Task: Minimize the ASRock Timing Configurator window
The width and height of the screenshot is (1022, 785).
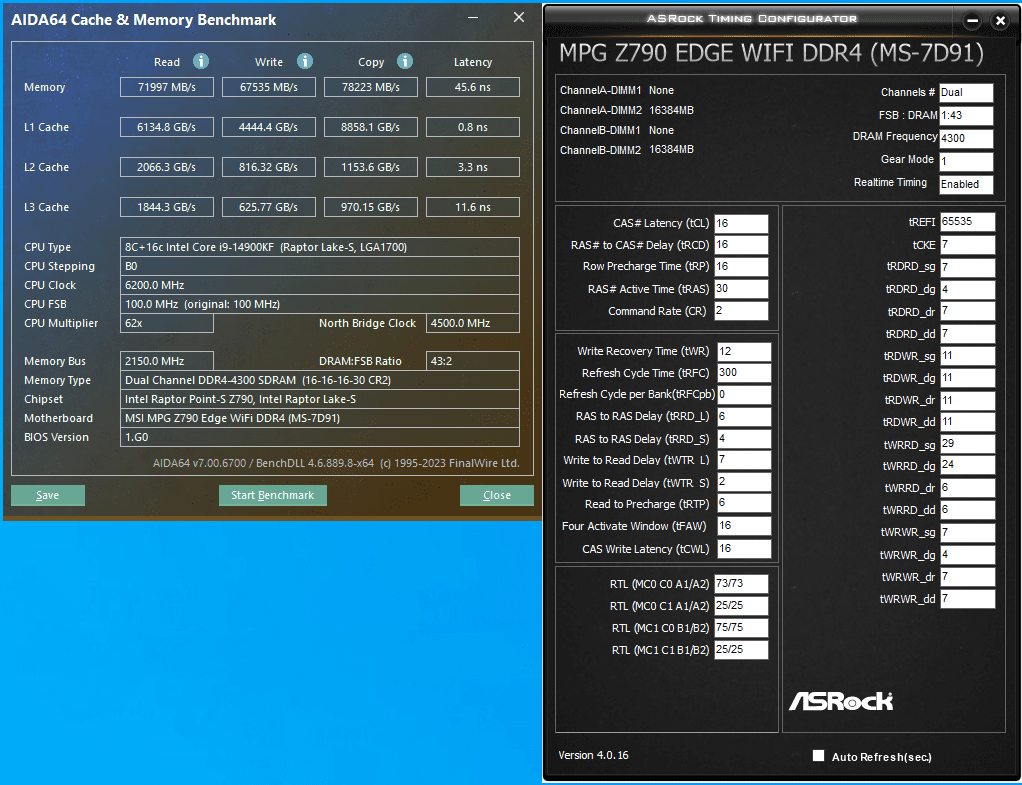Action: click(x=972, y=21)
